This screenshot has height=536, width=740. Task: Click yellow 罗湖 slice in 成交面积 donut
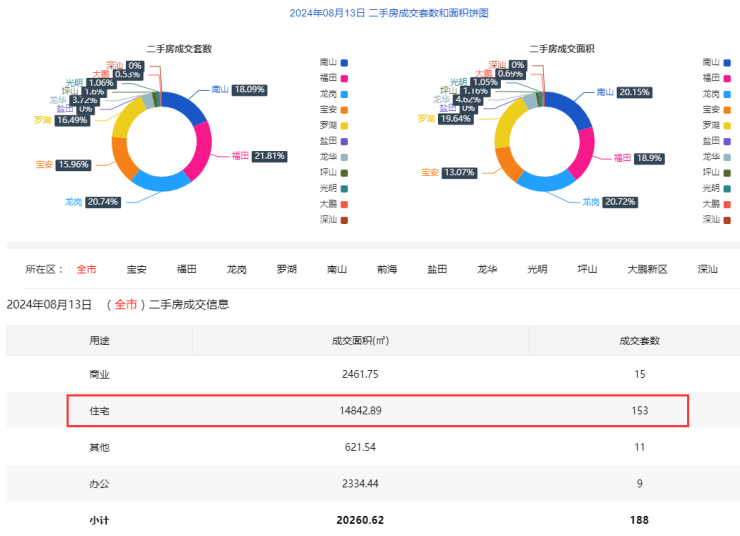click(x=509, y=122)
